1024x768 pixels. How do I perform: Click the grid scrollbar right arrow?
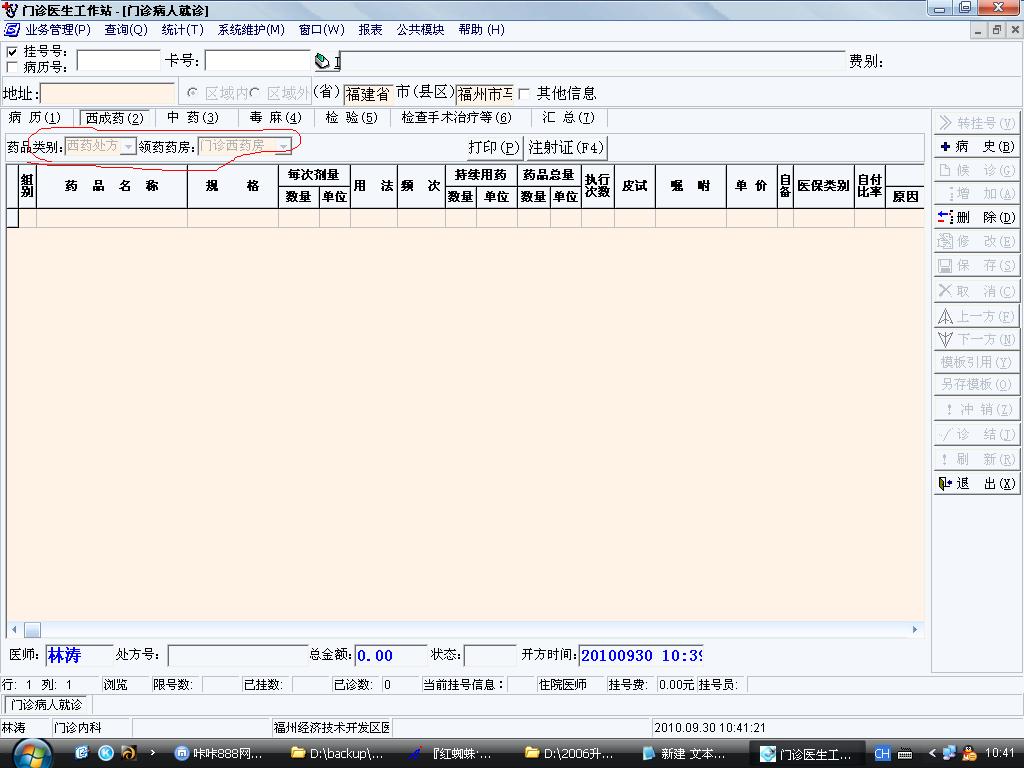pos(915,630)
